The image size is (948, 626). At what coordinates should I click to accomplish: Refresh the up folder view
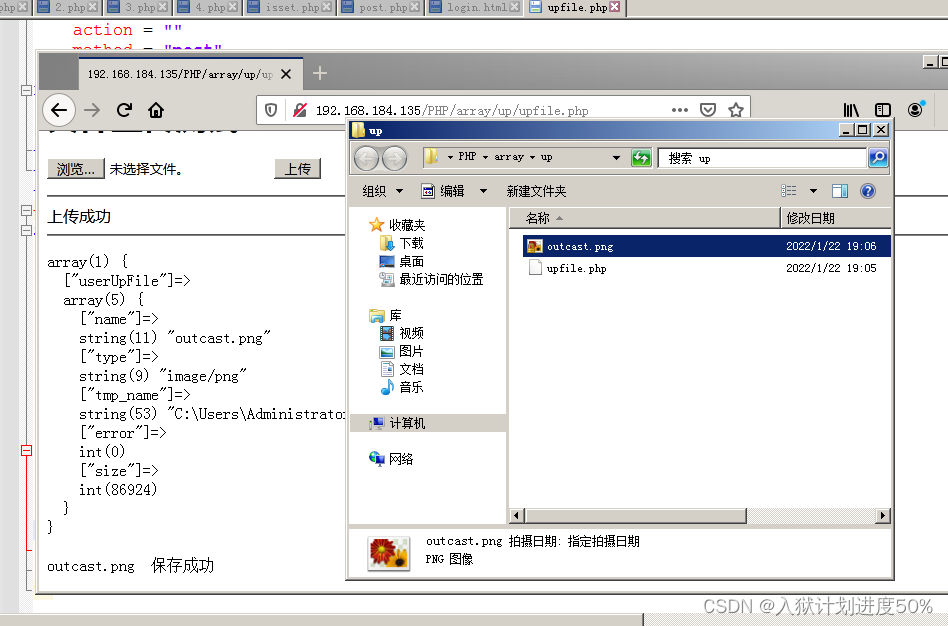pos(641,158)
